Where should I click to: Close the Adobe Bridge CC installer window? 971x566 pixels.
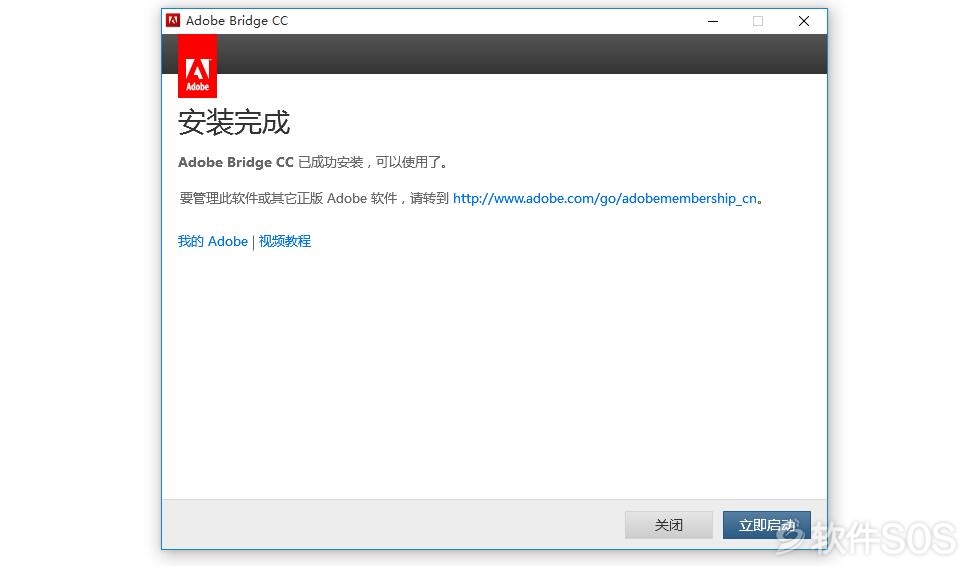click(x=804, y=21)
